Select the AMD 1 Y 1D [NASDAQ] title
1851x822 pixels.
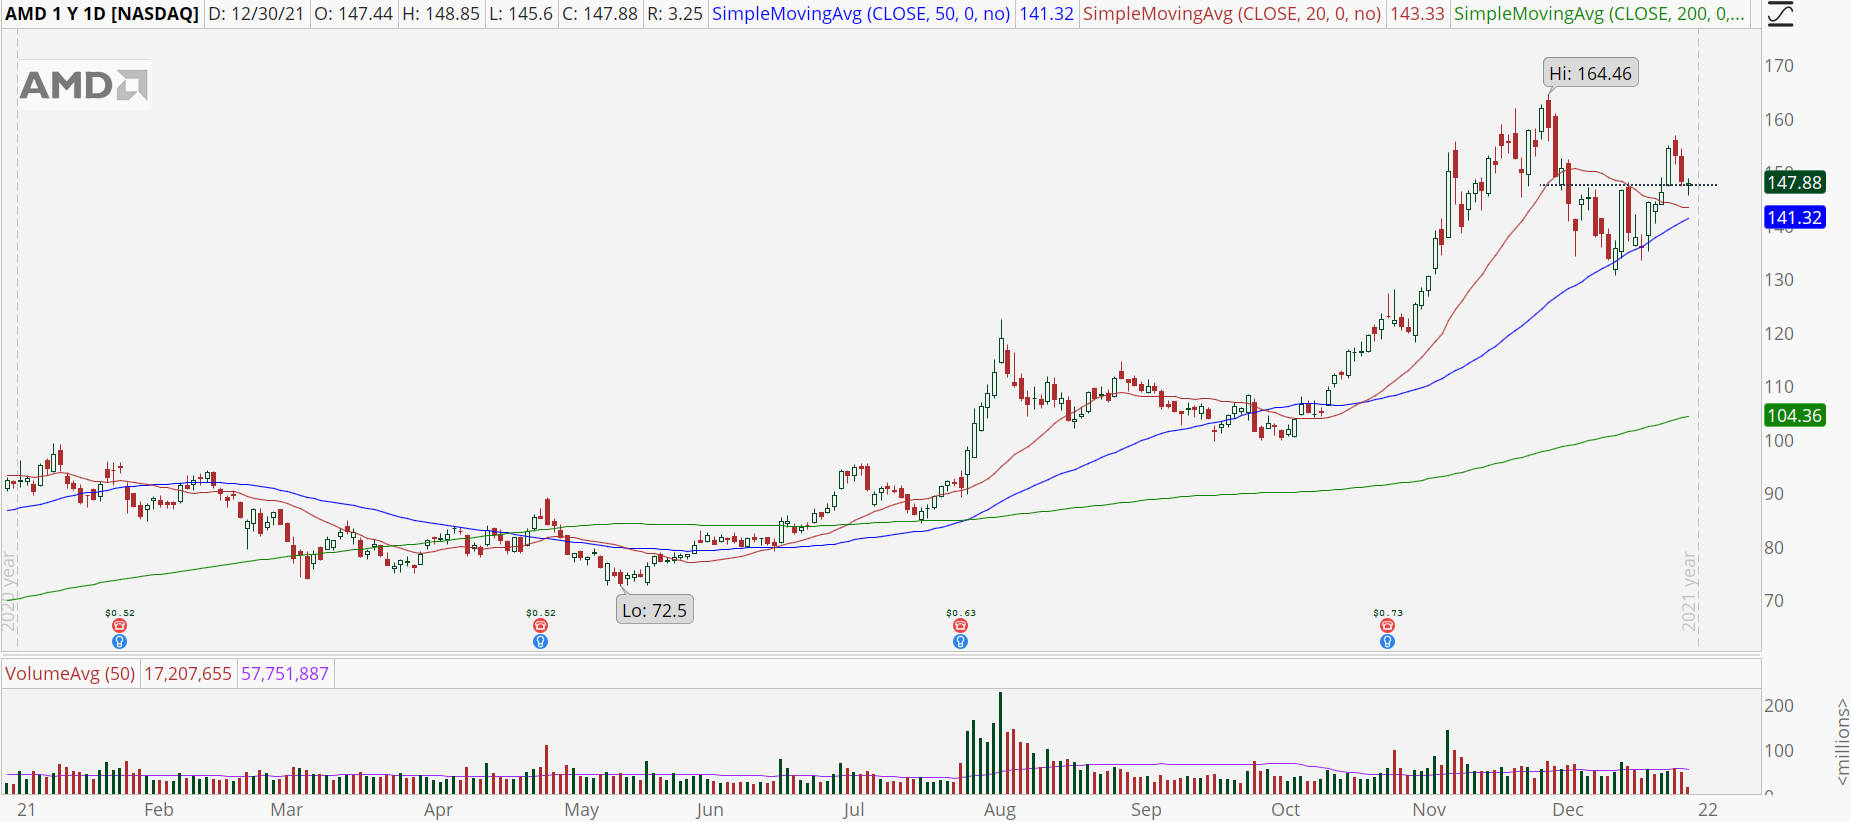102,14
